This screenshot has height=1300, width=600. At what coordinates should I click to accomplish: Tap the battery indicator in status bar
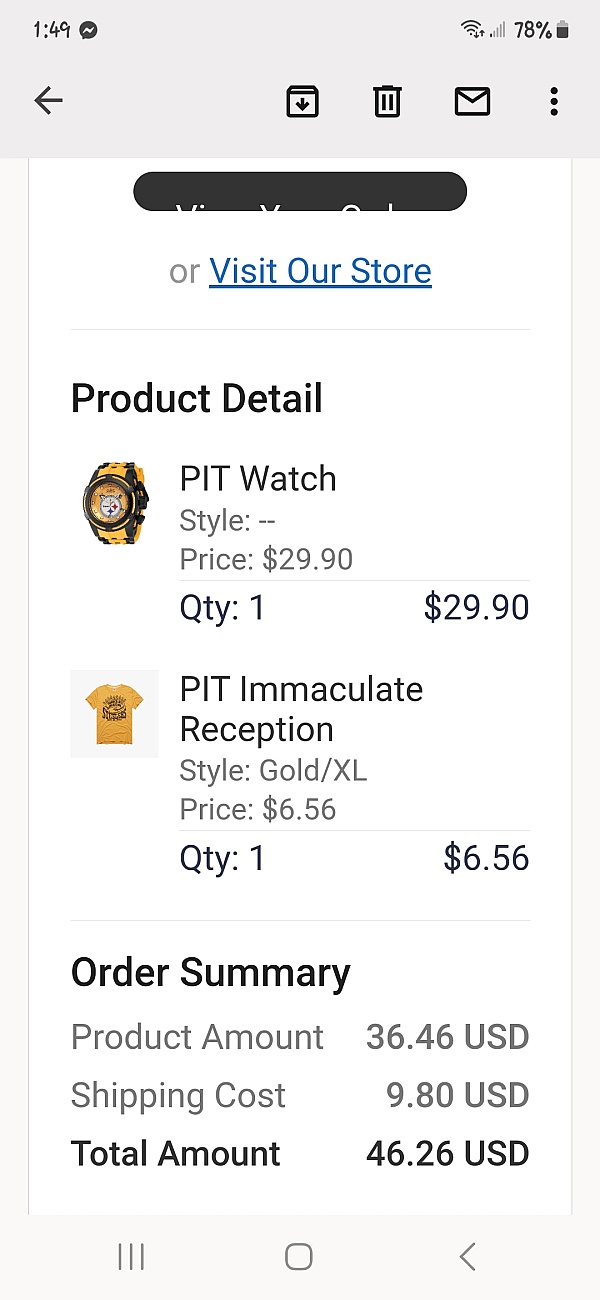pyautogui.click(x=563, y=30)
